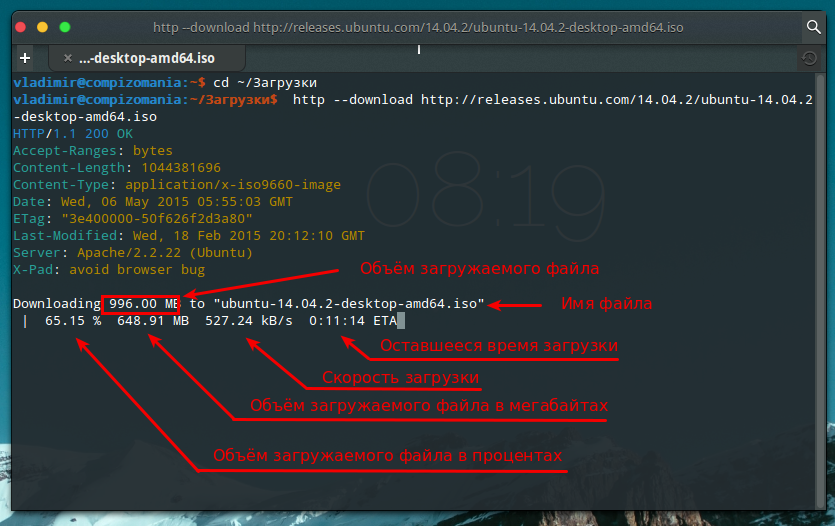Click the '0:11:14 ETA' remaining time

point(353,321)
